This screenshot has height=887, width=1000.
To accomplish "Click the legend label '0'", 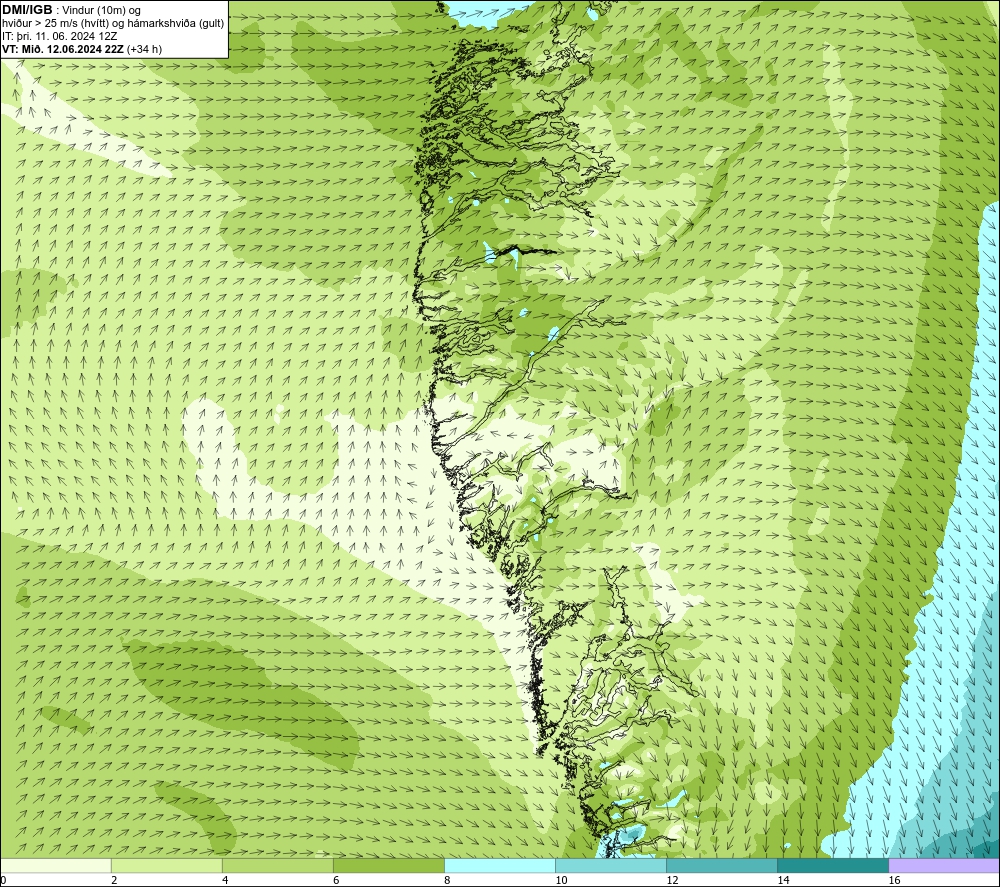I will pos(3,881).
